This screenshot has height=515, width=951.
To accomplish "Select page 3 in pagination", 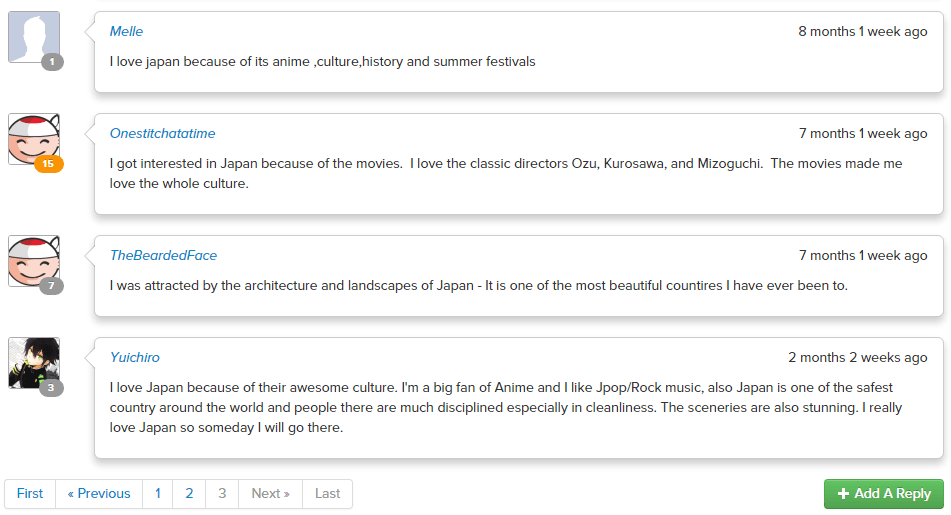I will [x=222, y=494].
